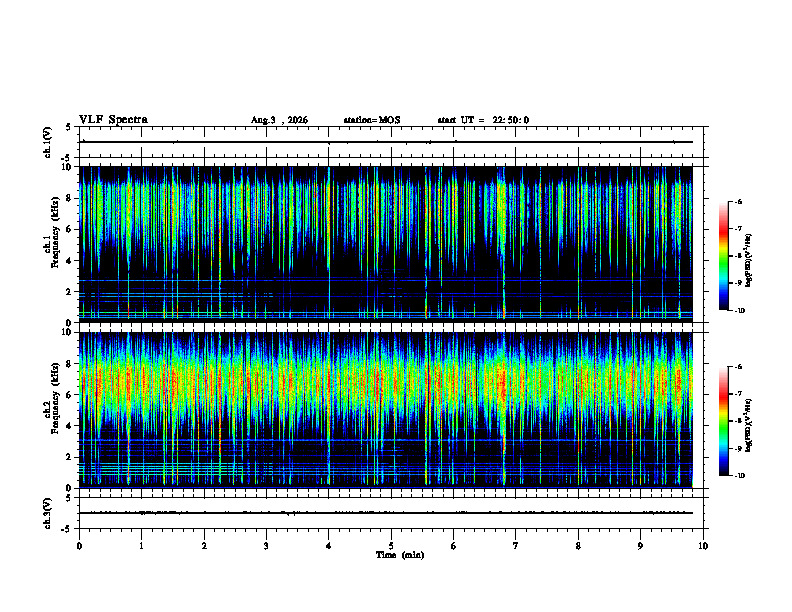Click the ch.2 spectrogram color scale bar
Image resolution: width=792 pixels, height=612 pixels.
point(723,421)
